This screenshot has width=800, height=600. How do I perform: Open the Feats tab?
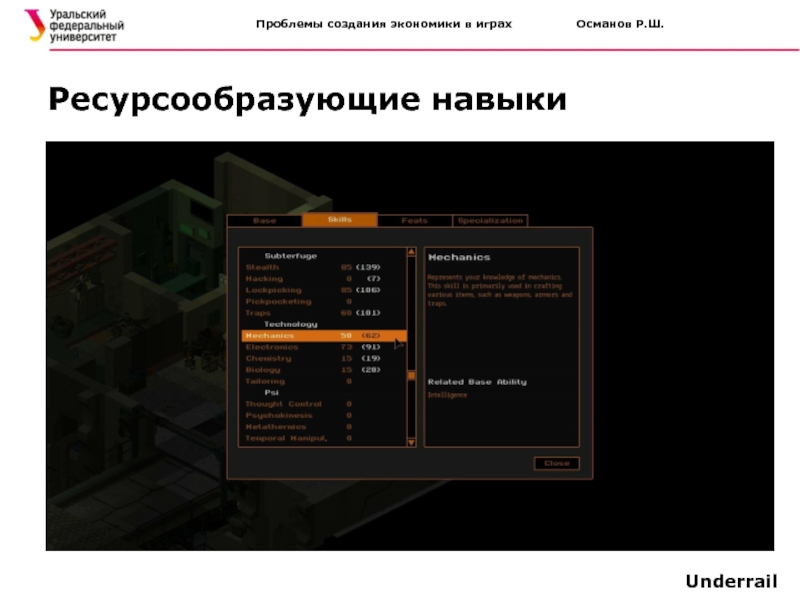click(414, 220)
